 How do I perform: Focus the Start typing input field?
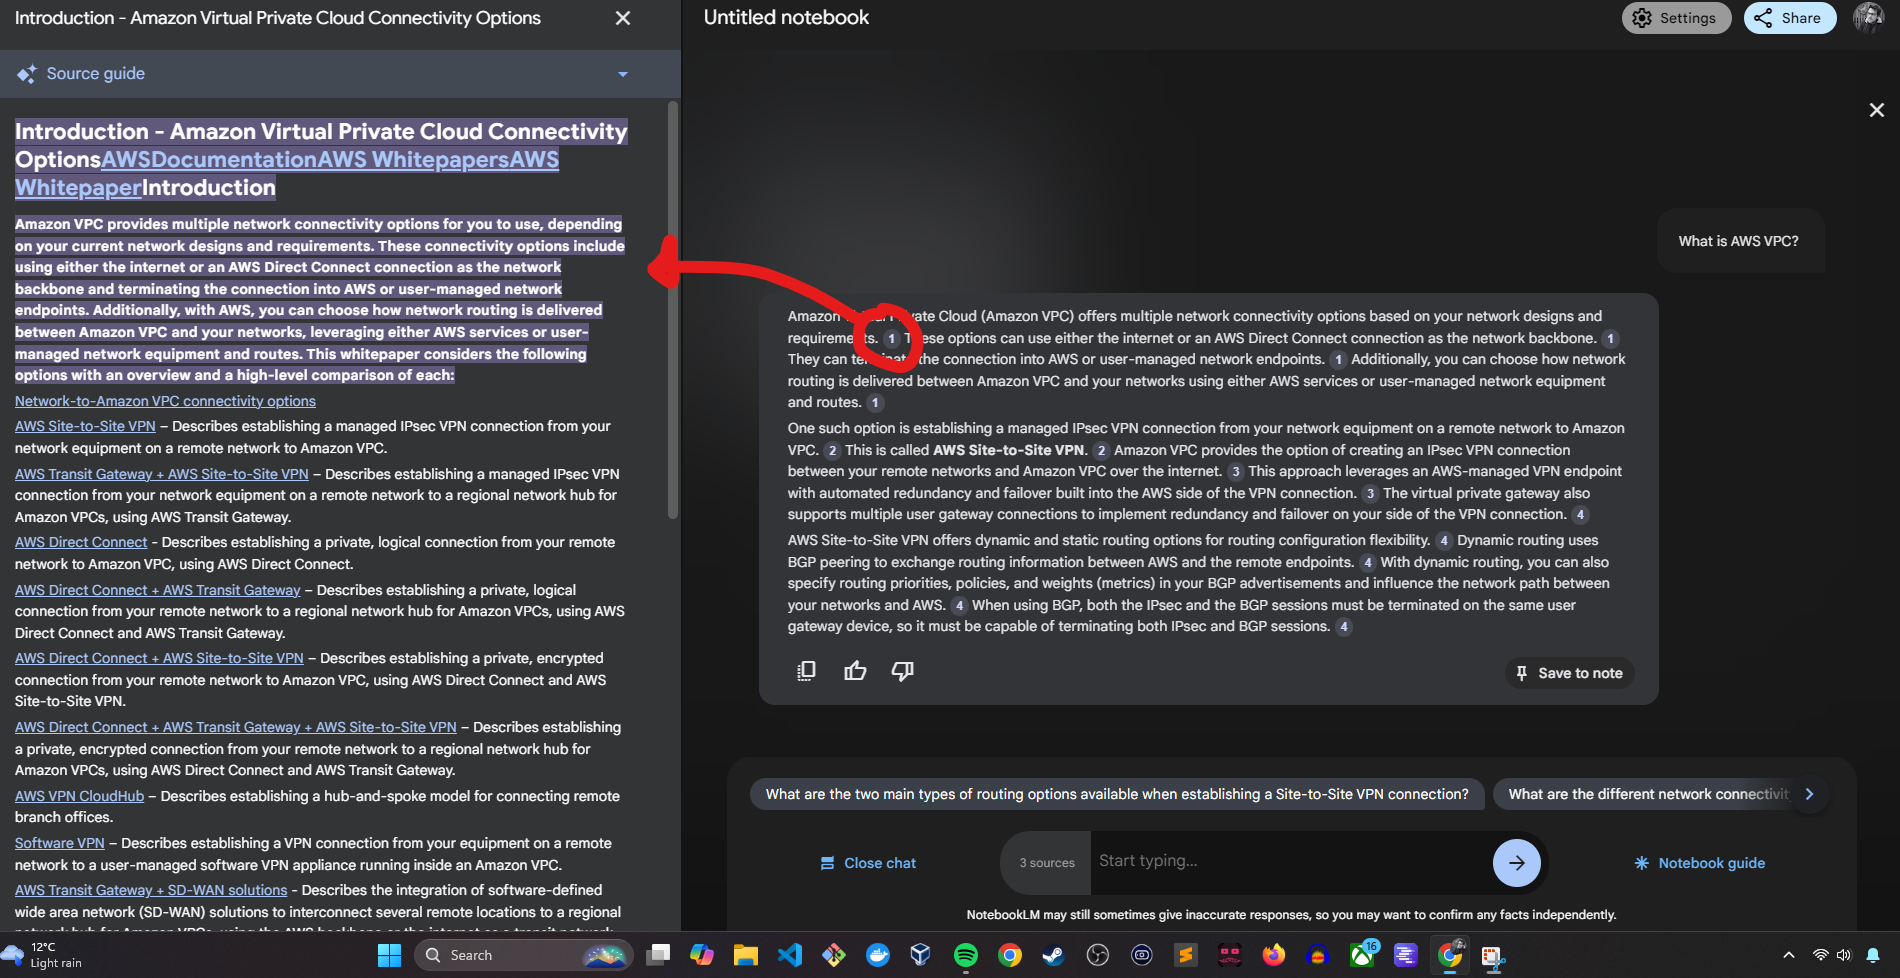(1288, 861)
